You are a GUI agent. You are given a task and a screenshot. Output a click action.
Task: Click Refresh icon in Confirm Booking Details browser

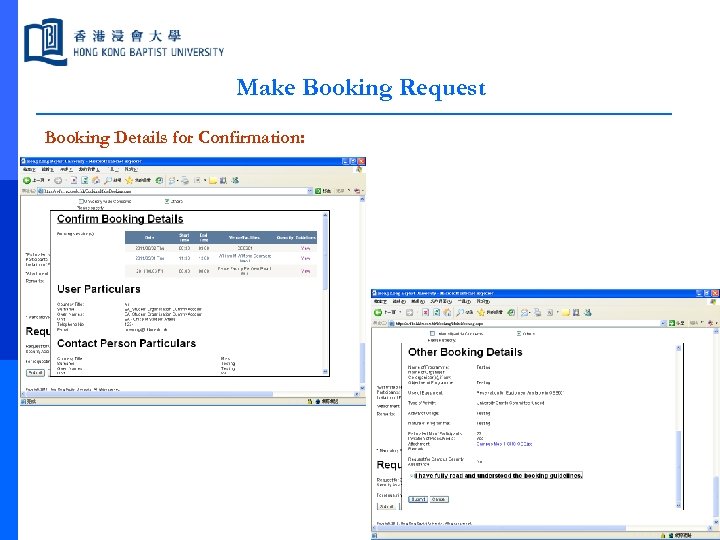(84, 180)
